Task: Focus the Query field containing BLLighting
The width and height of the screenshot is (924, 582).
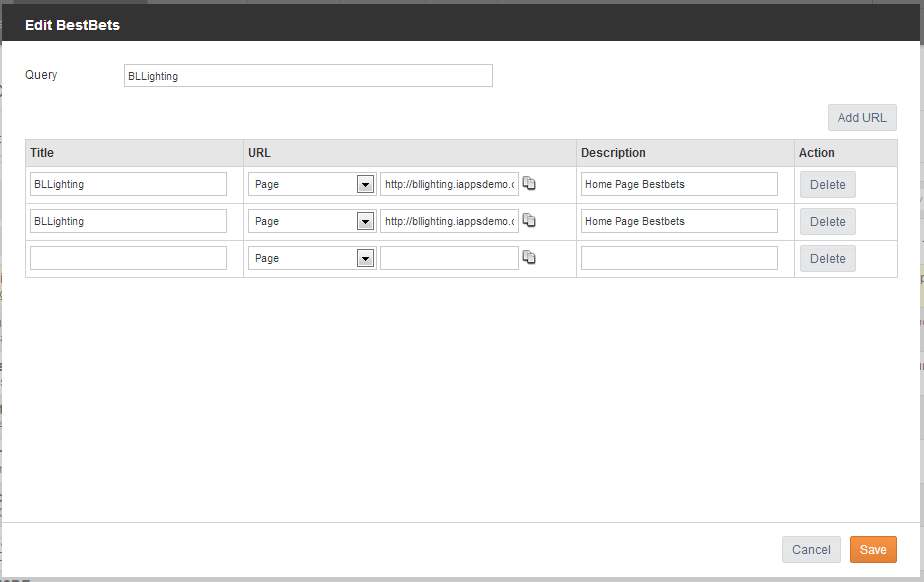Action: click(308, 76)
